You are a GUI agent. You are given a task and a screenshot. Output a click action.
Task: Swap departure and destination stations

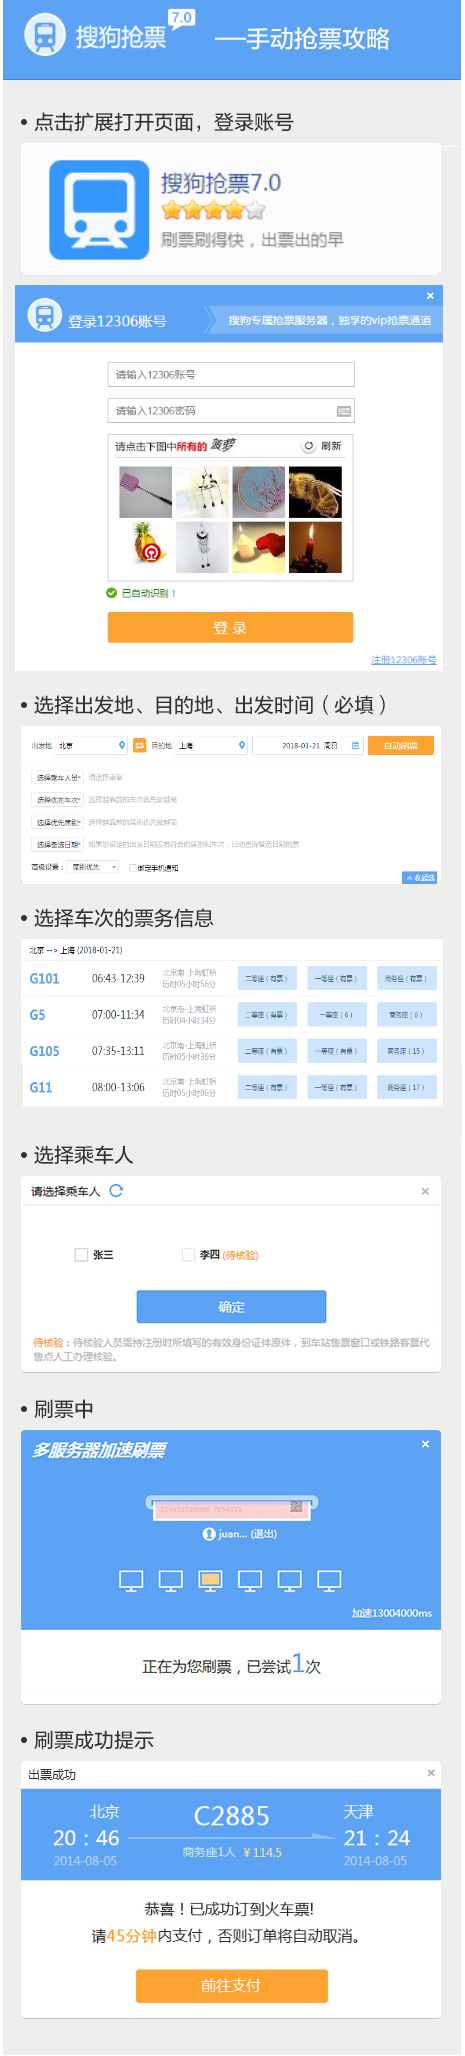pyautogui.click(x=139, y=745)
